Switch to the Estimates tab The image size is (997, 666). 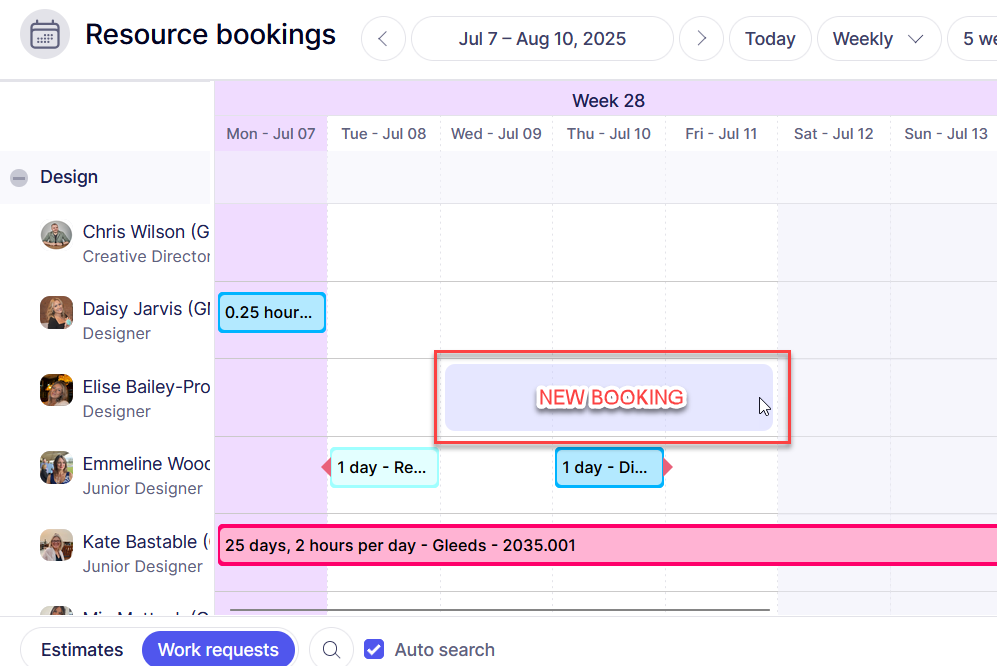[x=82, y=650]
